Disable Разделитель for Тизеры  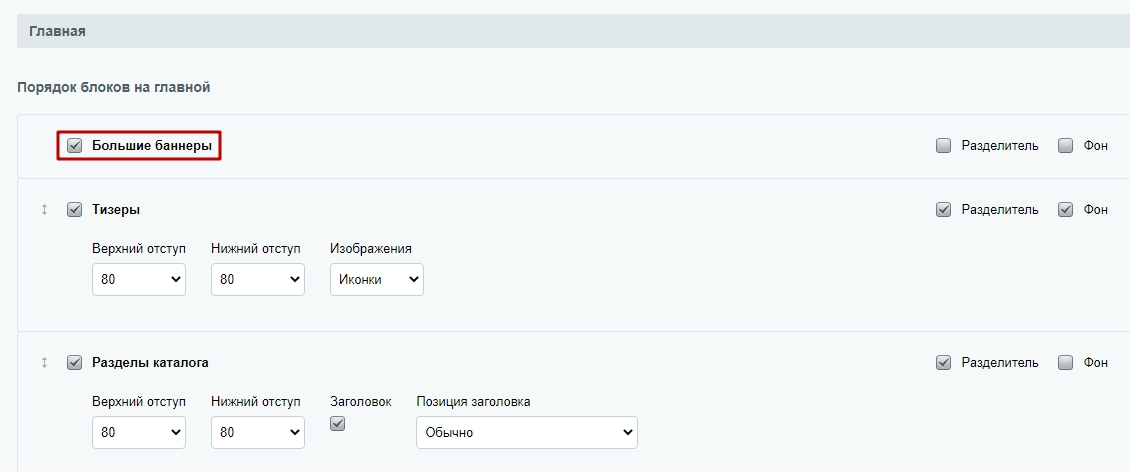coord(943,210)
